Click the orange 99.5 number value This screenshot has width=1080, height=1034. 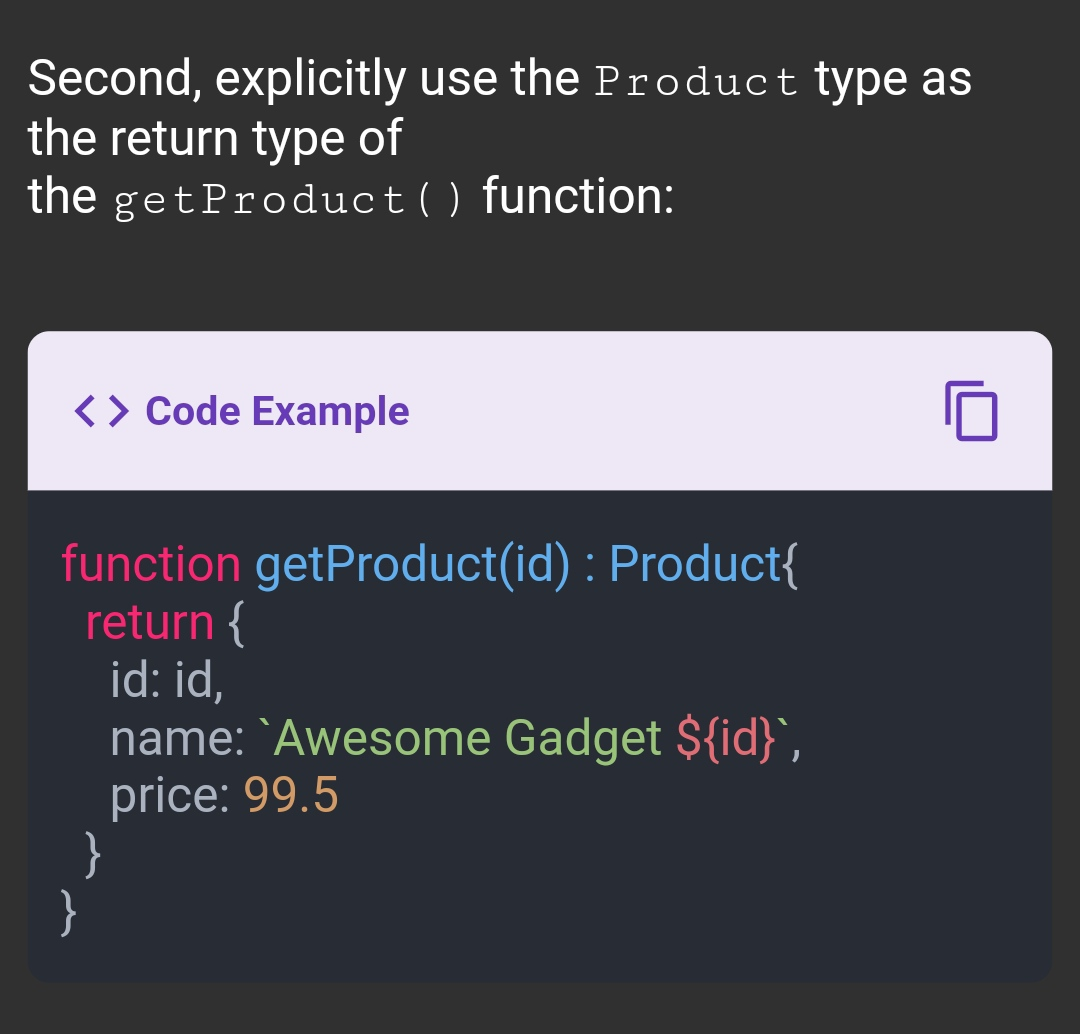click(291, 796)
